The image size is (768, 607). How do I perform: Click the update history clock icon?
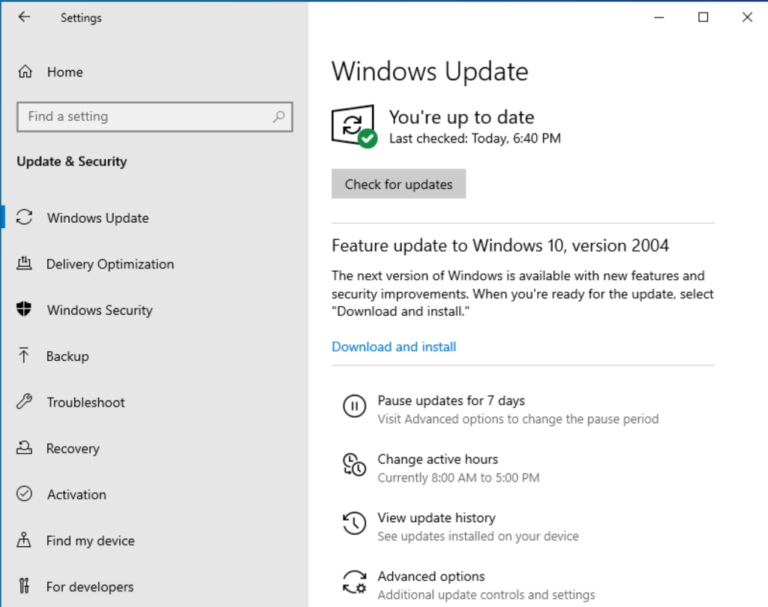(354, 523)
